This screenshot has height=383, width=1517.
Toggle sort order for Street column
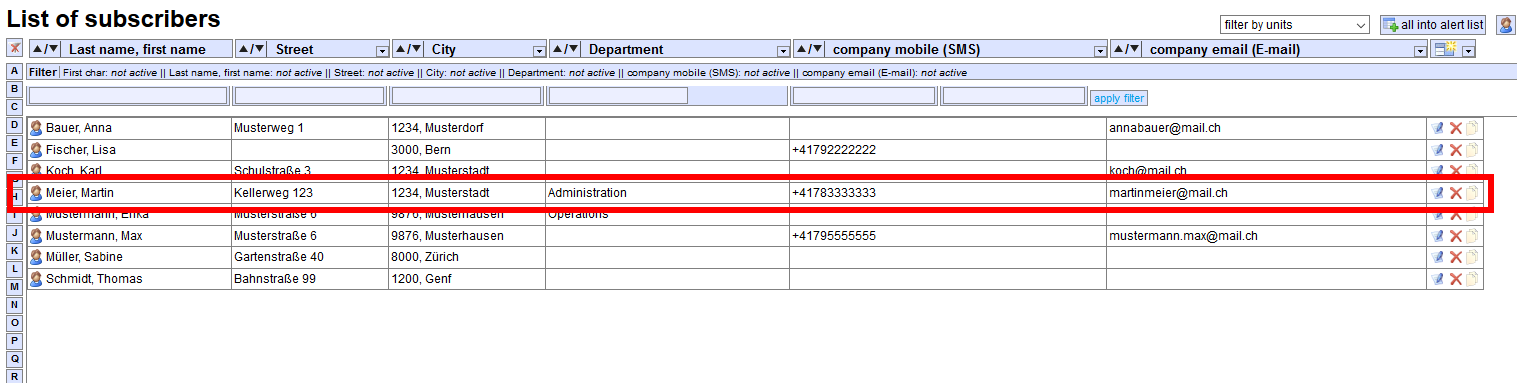(x=252, y=49)
